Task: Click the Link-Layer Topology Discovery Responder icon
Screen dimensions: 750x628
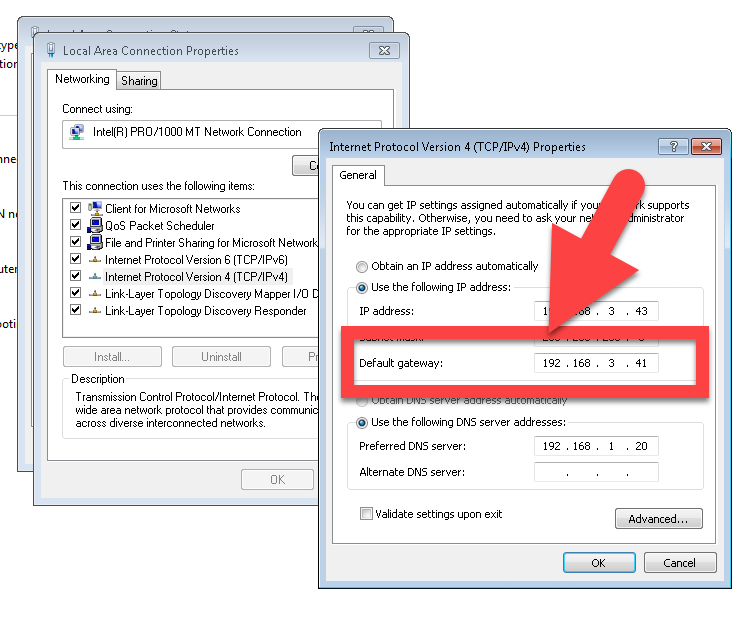Action: [x=95, y=311]
